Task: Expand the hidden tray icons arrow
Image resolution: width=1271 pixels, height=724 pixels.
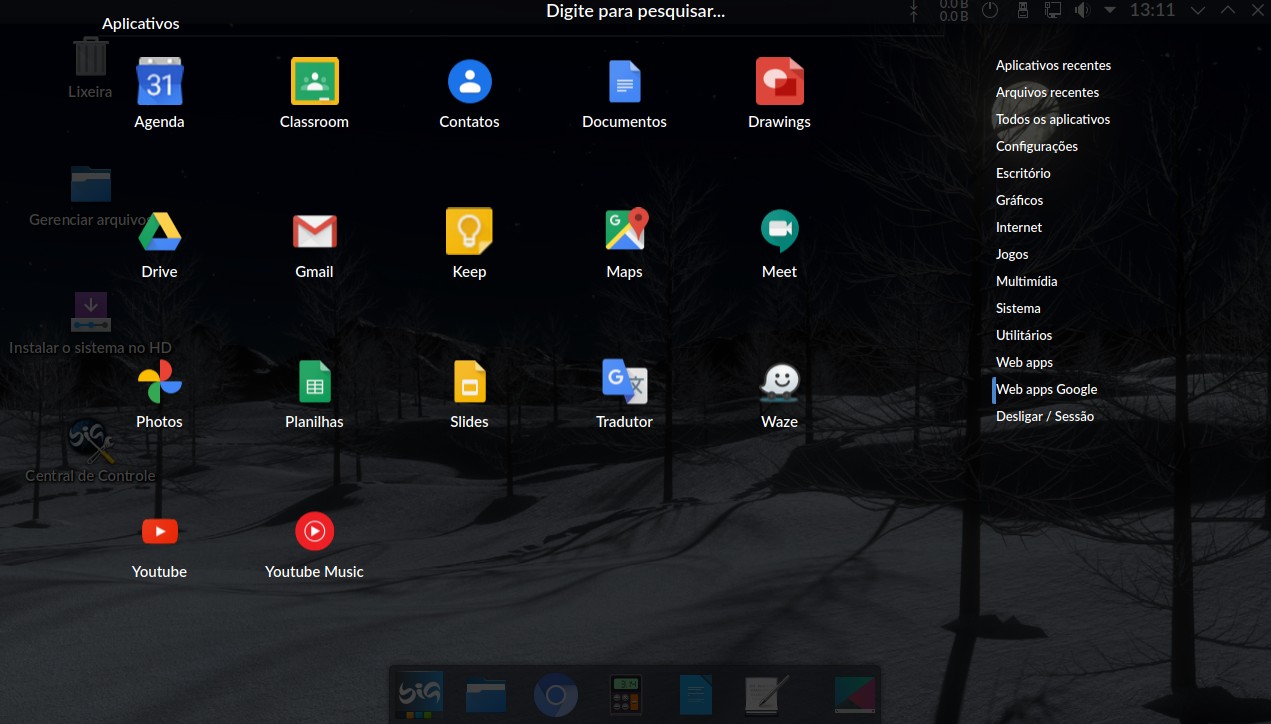Action: click(1110, 10)
